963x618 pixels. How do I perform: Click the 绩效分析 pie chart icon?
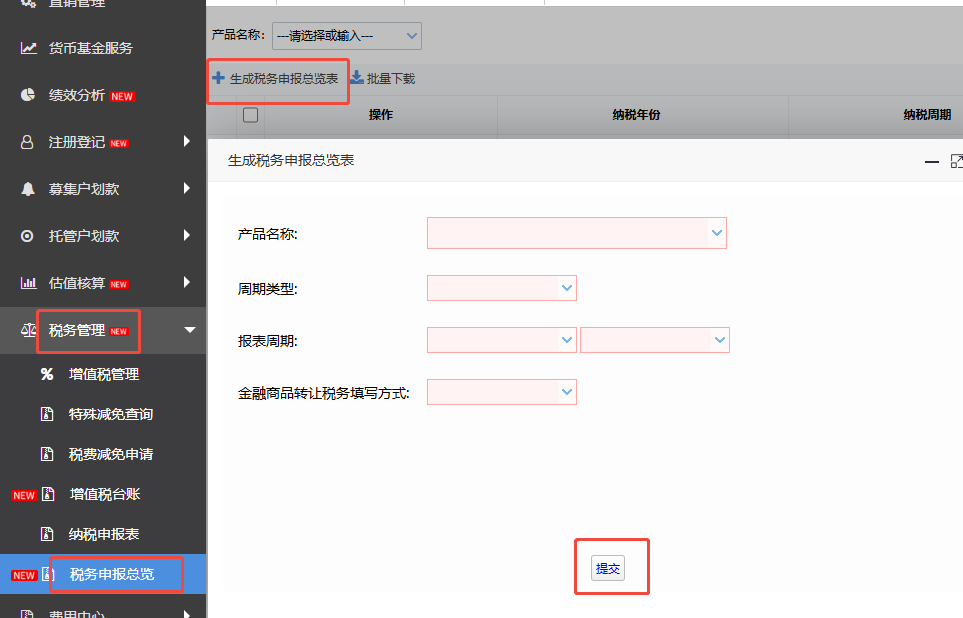coord(28,95)
